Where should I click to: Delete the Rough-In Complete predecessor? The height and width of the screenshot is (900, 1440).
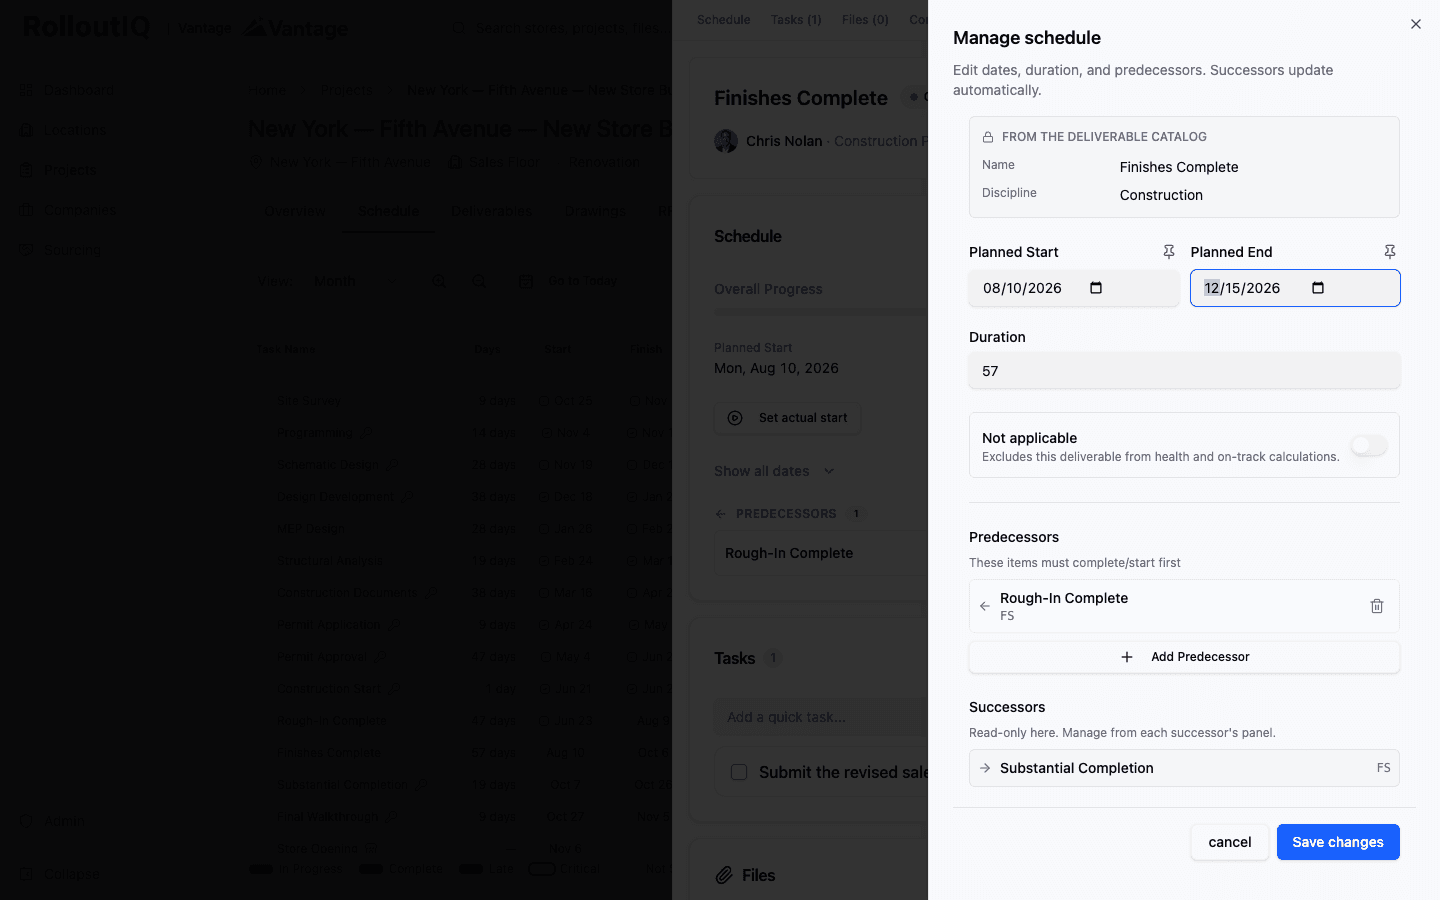(1376, 606)
